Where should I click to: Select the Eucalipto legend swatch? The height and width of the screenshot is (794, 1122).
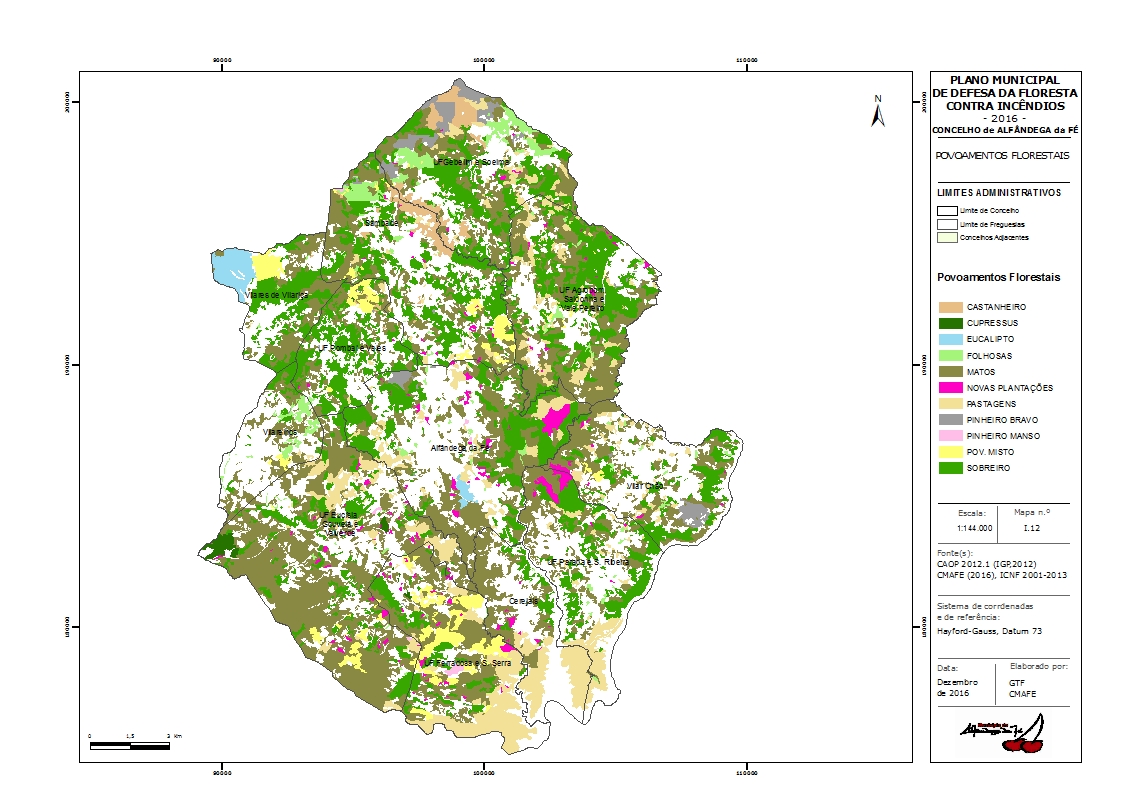(950, 339)
